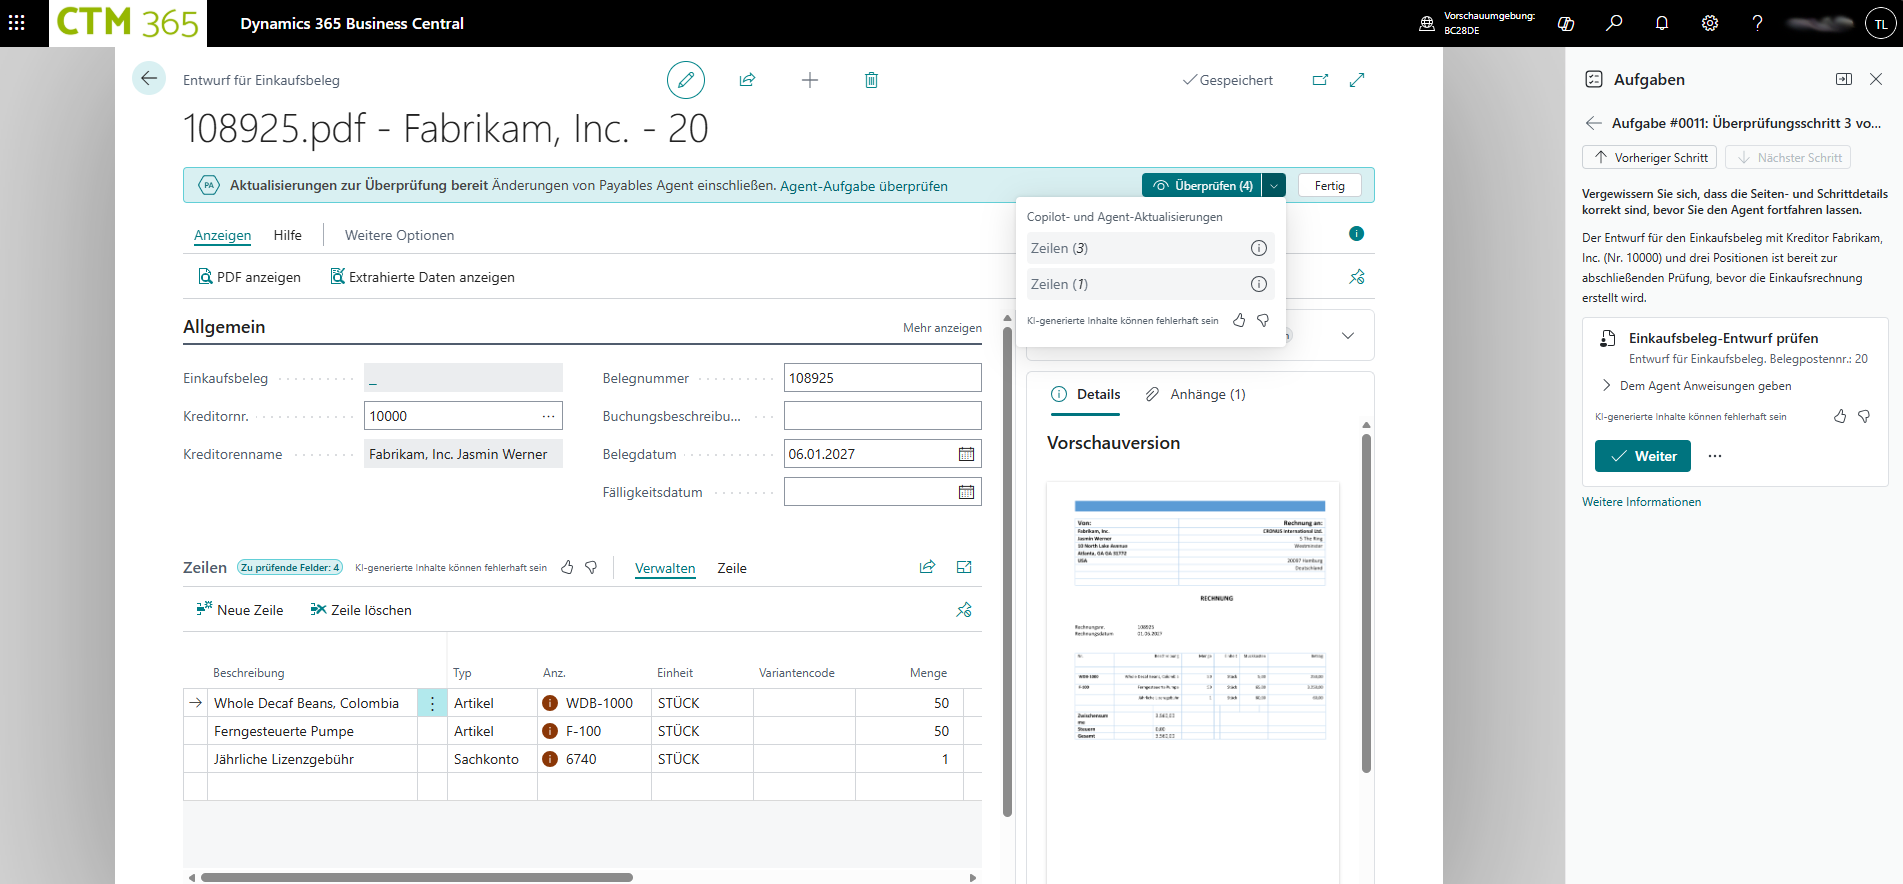
Task: Click into the Fälligkeitsdatum field
Action: (868, 492)
